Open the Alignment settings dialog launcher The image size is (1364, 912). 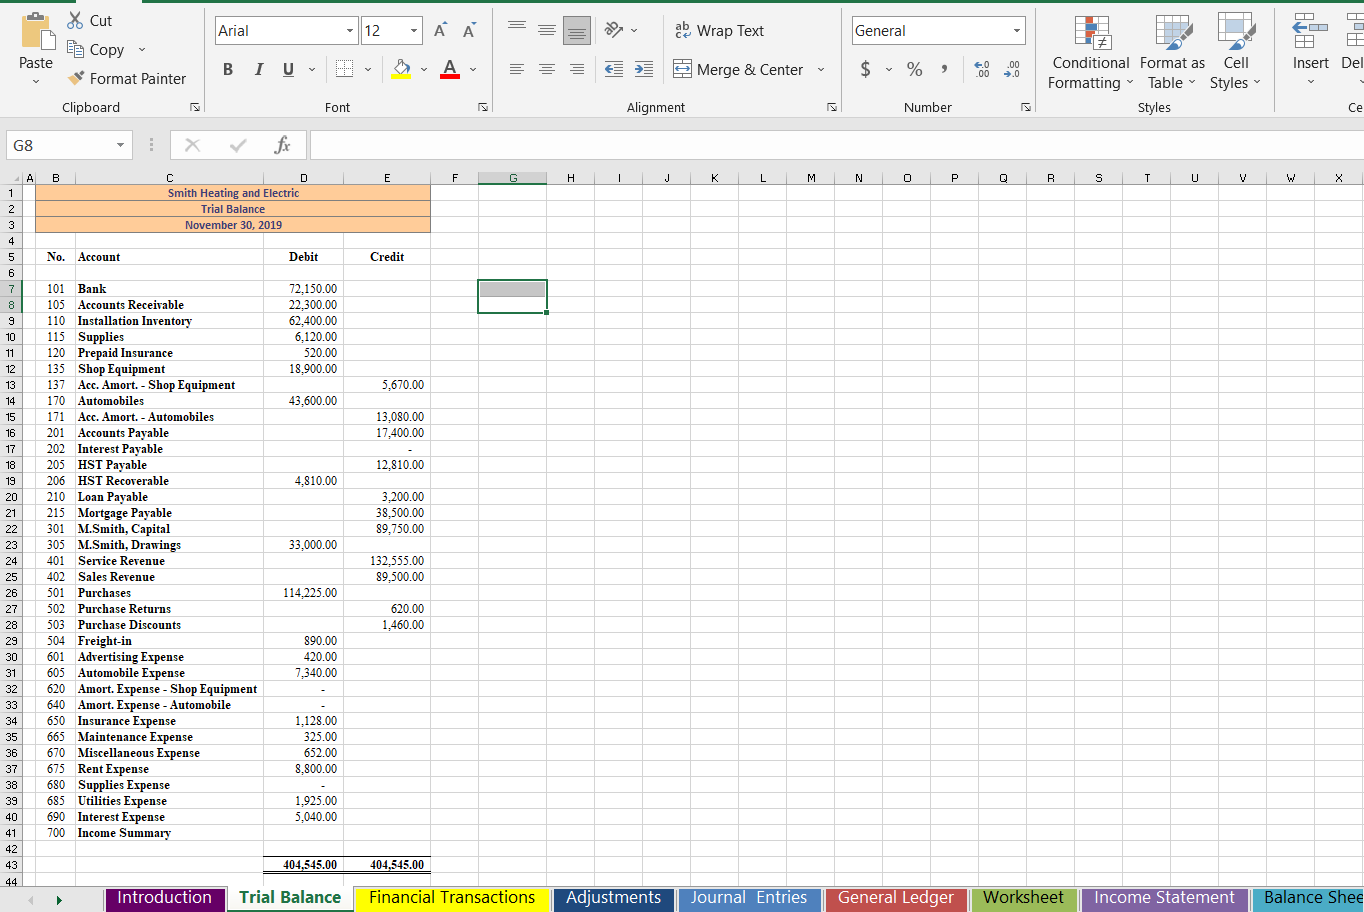832,107
